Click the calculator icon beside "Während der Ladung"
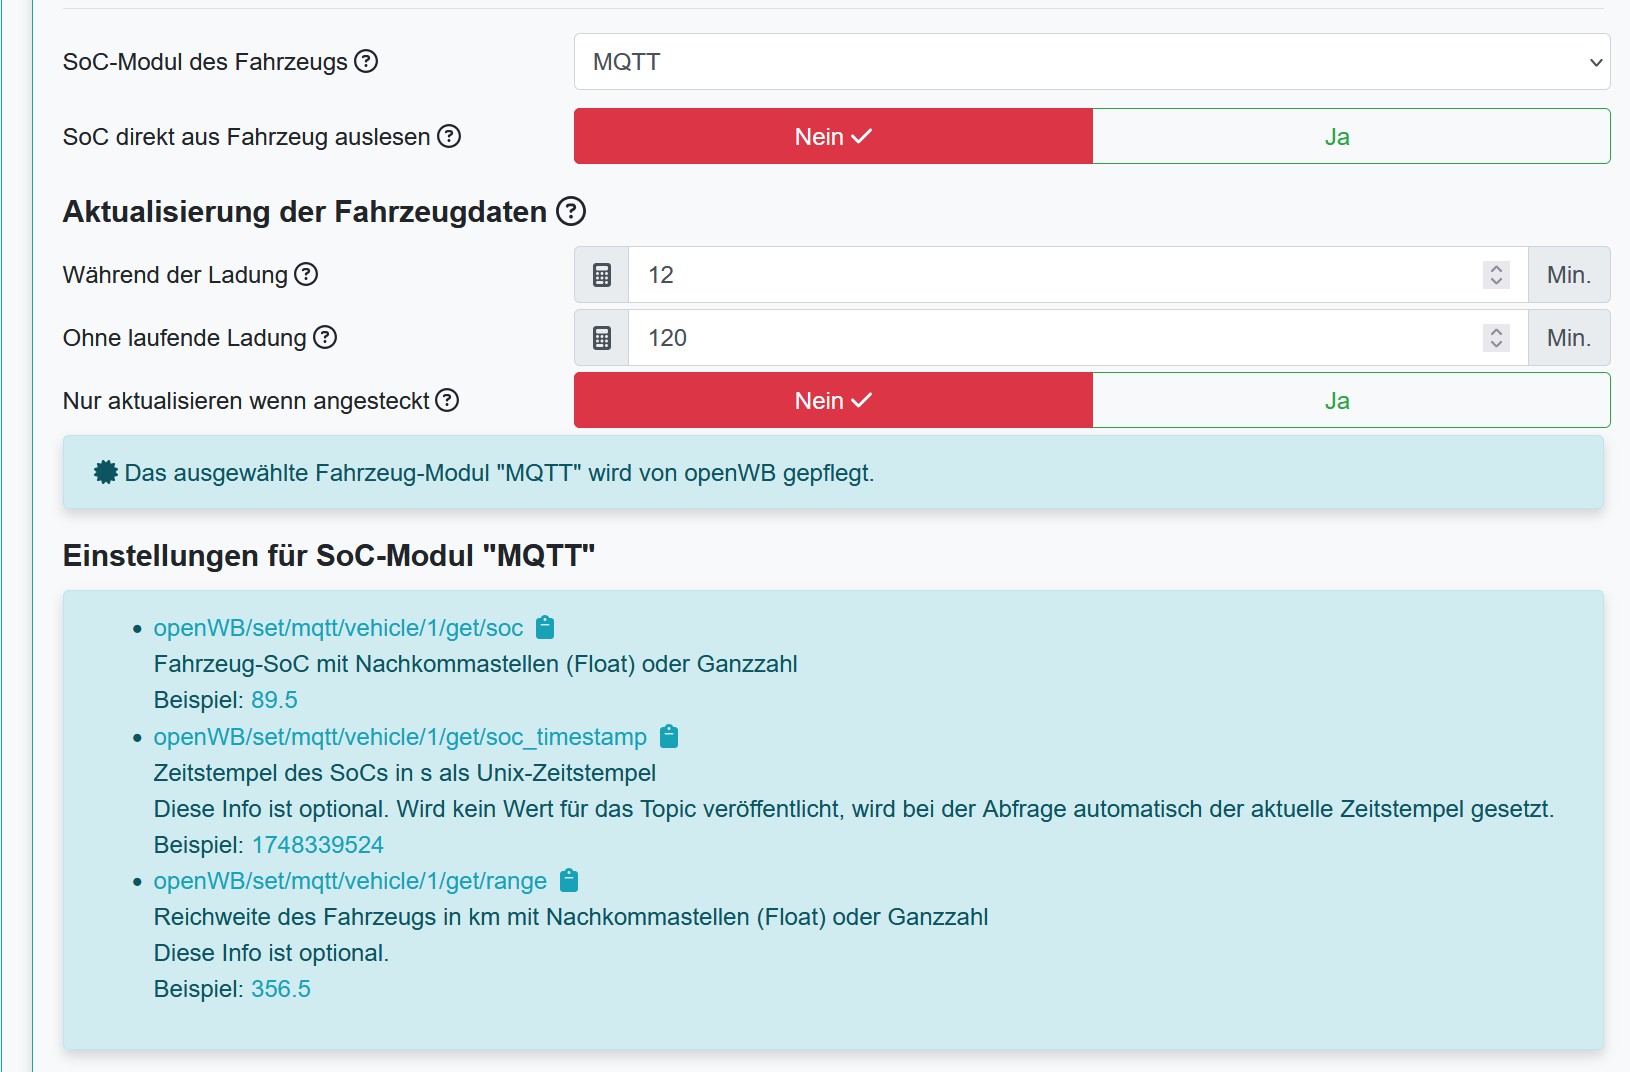This screenshot has width=1630, height=1072. click(x=600, y=275)
